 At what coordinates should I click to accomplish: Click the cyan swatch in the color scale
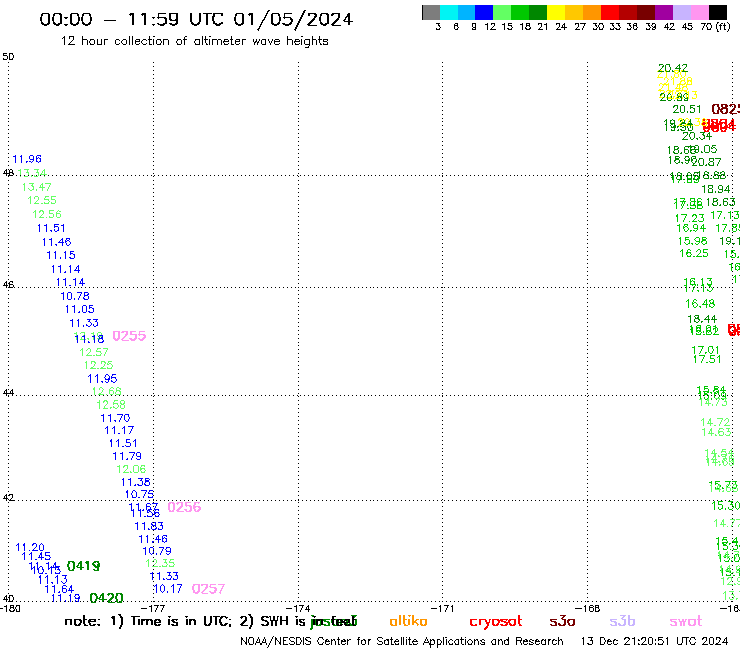[449, 12]
